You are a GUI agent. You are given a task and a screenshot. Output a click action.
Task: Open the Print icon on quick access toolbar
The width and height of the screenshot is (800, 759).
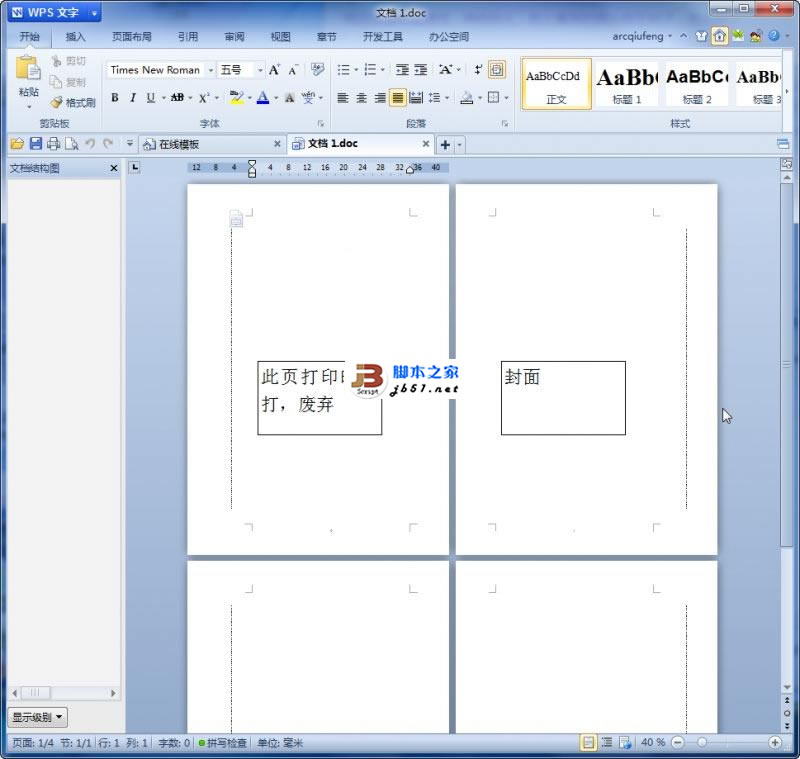pos(54,143)
